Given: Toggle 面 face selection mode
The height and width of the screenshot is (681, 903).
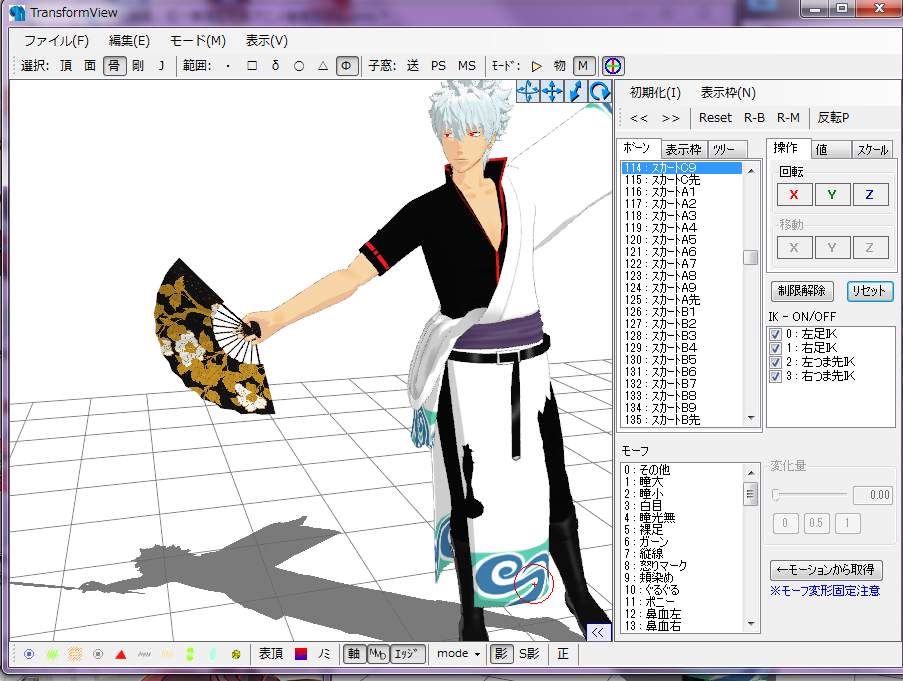Looking at the screenshot, I should click(x=90, y=66).
